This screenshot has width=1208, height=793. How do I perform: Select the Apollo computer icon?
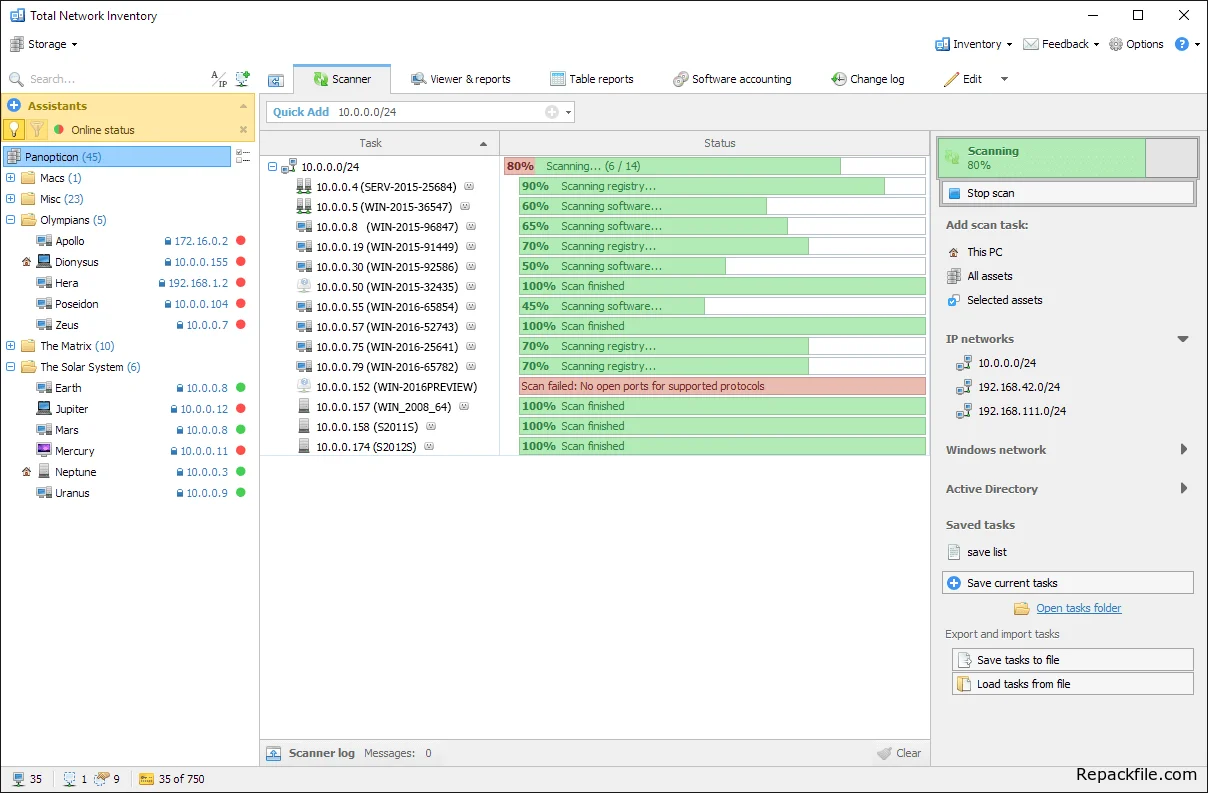[x=44, y=241]
